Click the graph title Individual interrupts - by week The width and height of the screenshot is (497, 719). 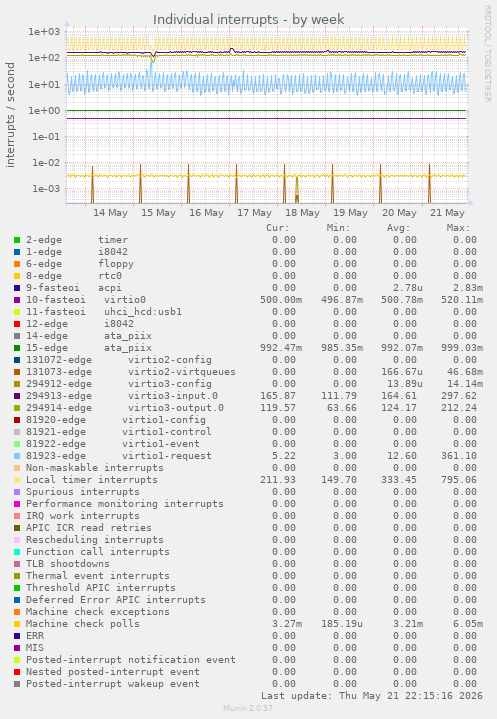pyautogui.click(x=248, y=20)
